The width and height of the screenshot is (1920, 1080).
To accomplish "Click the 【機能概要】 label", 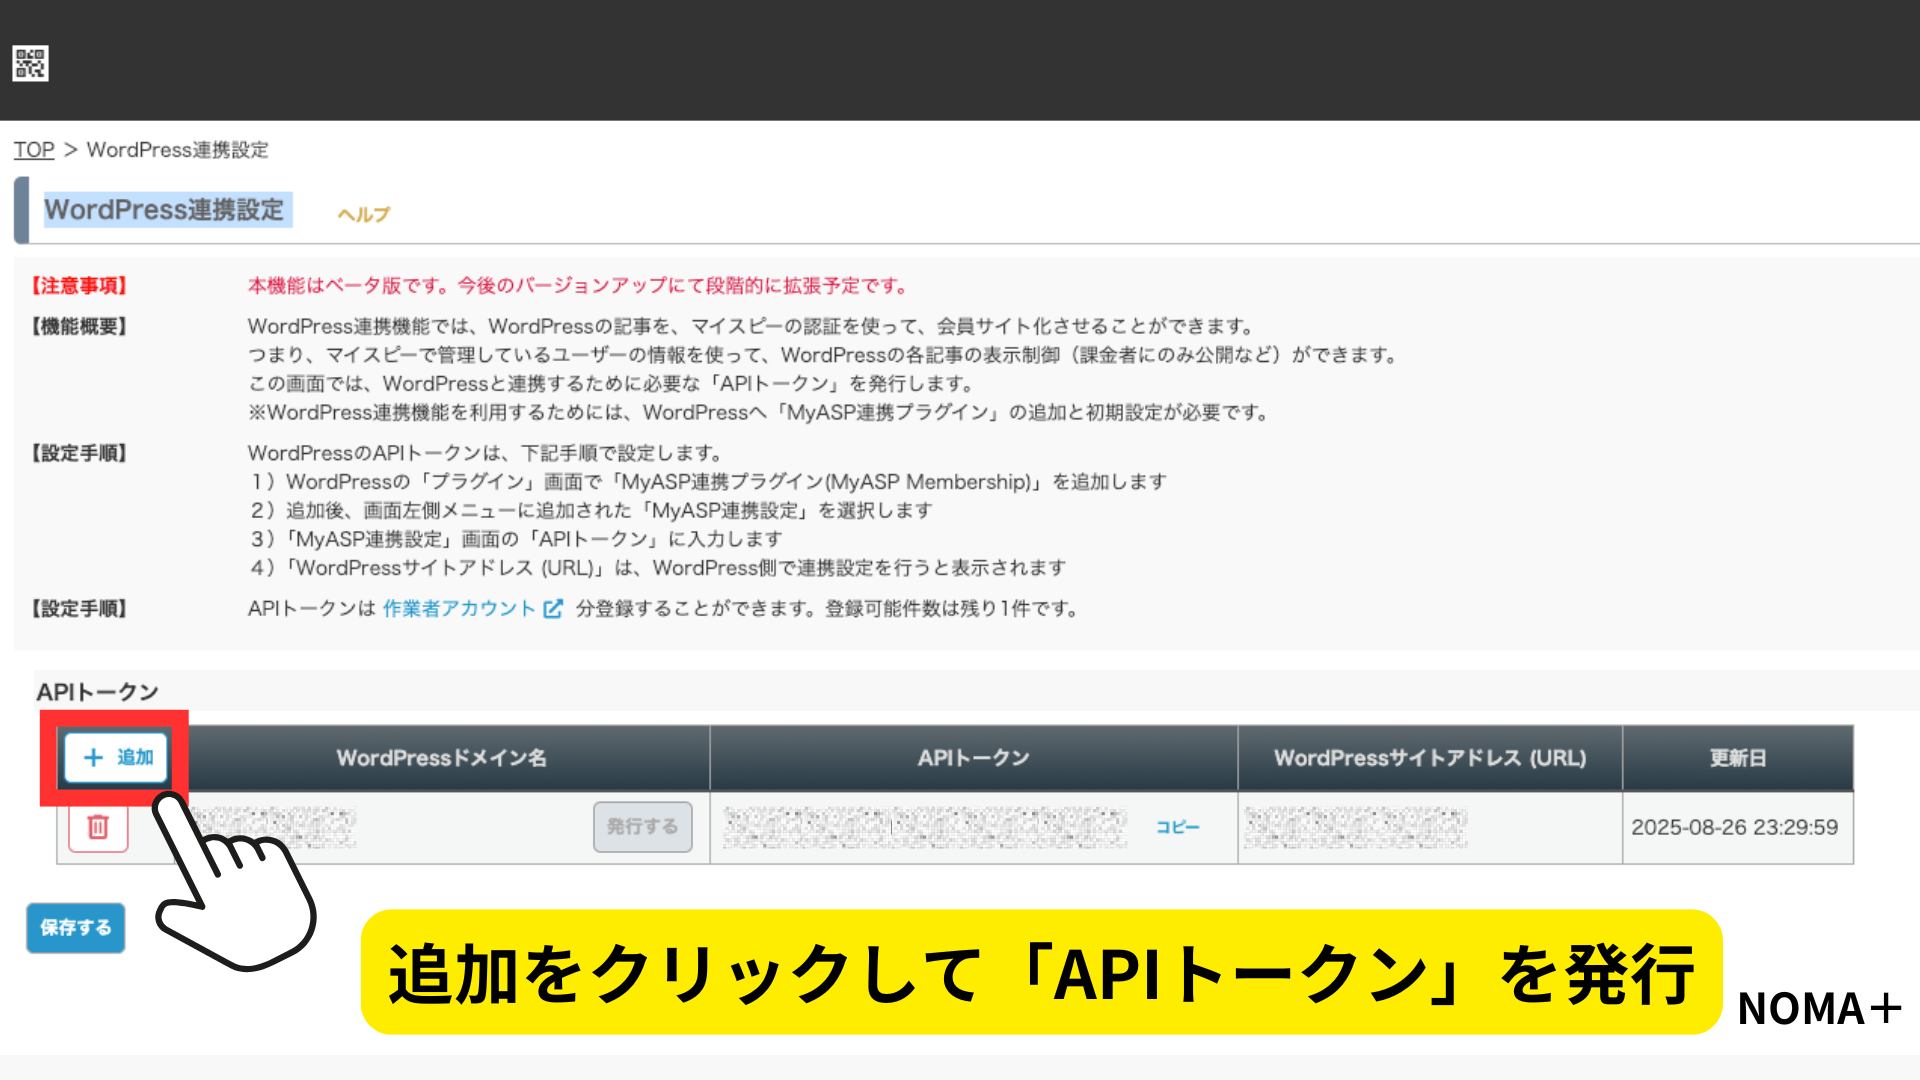I will point(80,327).
